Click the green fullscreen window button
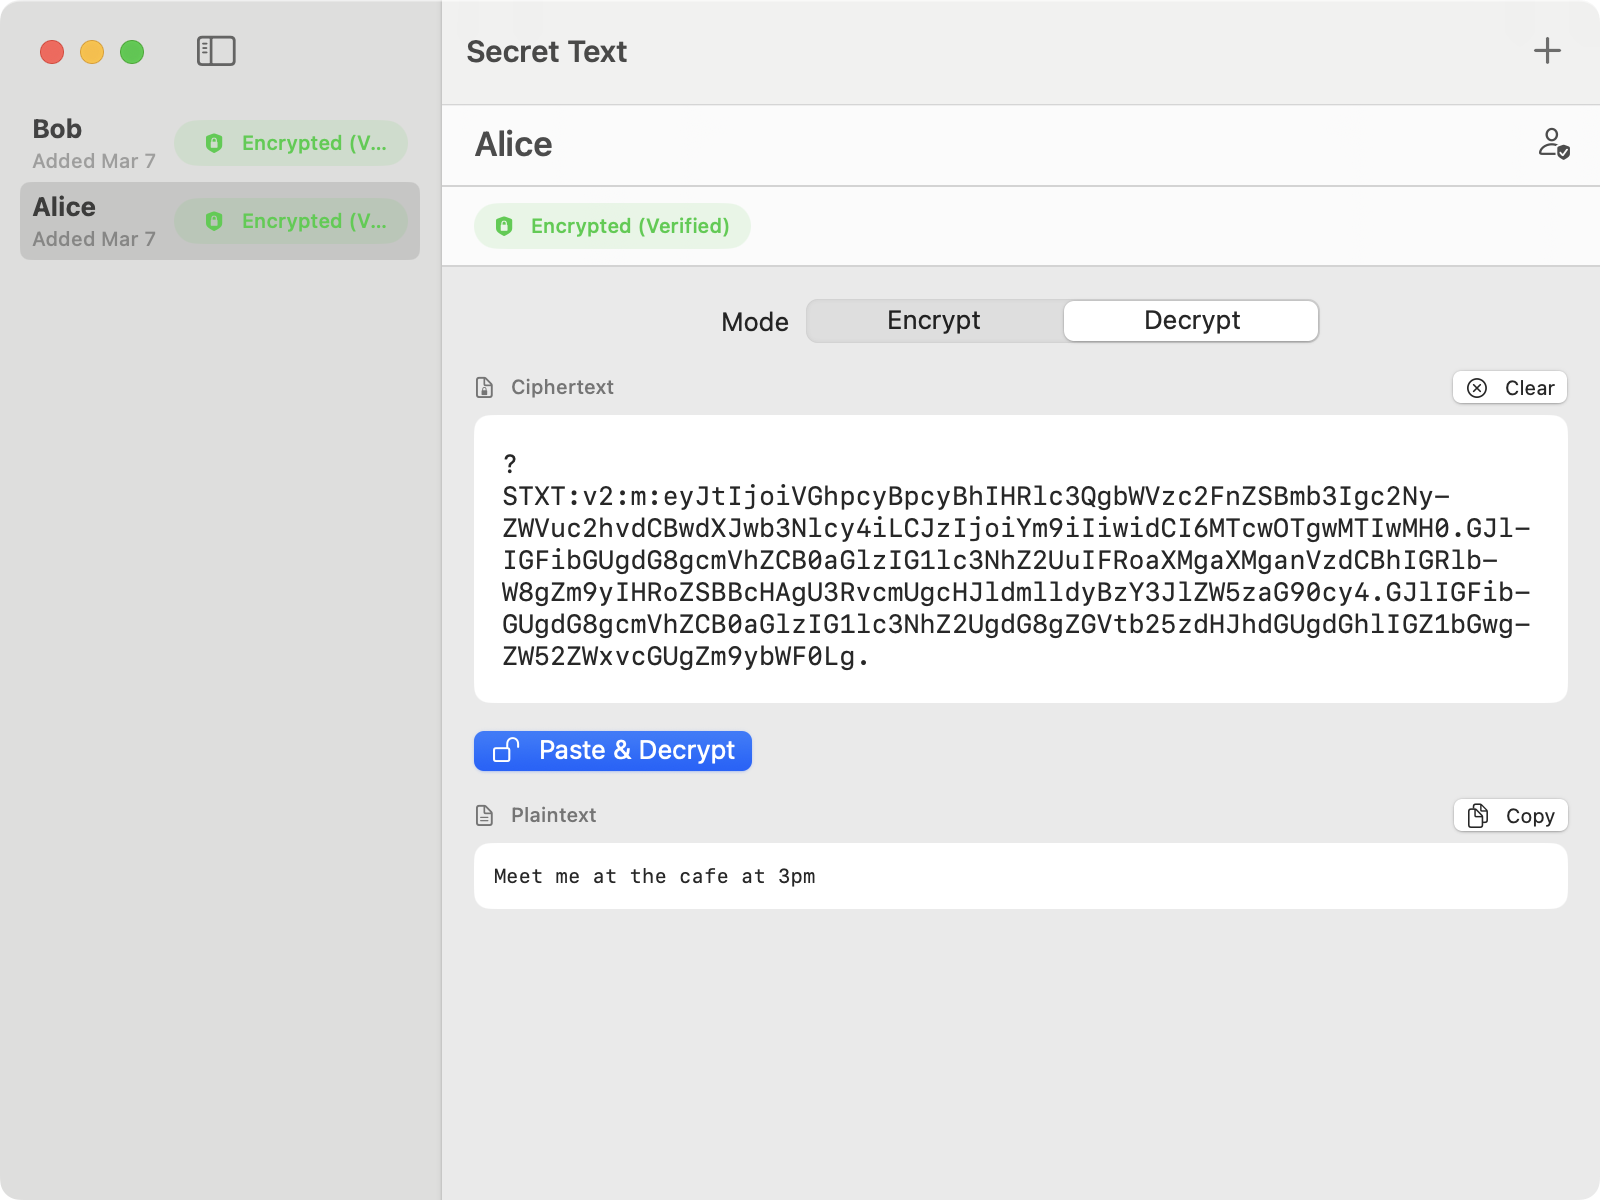Screen dimensions: 1600x1200 132,52
